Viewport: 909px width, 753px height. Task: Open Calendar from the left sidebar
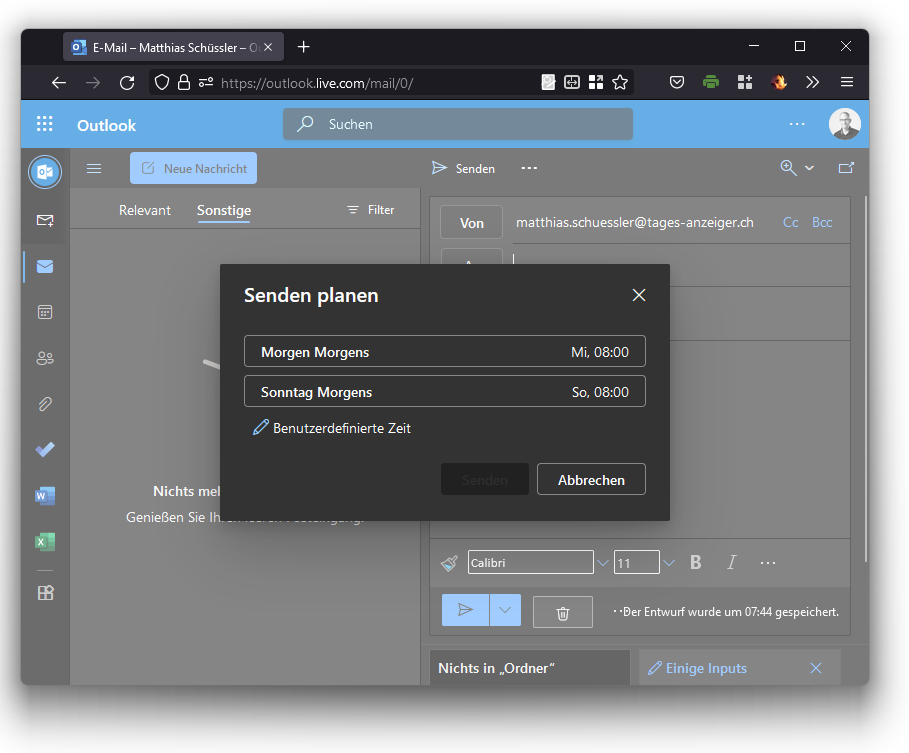[x=45, y=312]
